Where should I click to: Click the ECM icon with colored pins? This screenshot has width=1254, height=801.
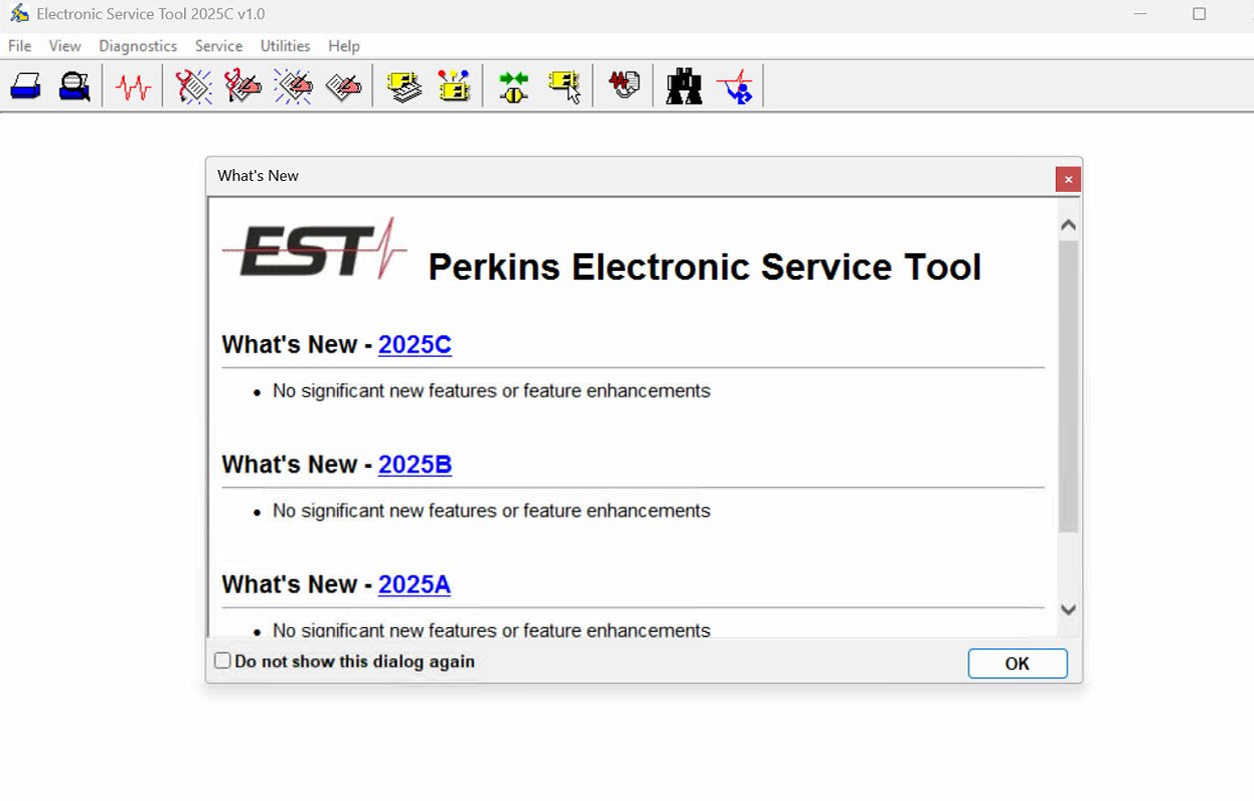click(x=454, y=87)
